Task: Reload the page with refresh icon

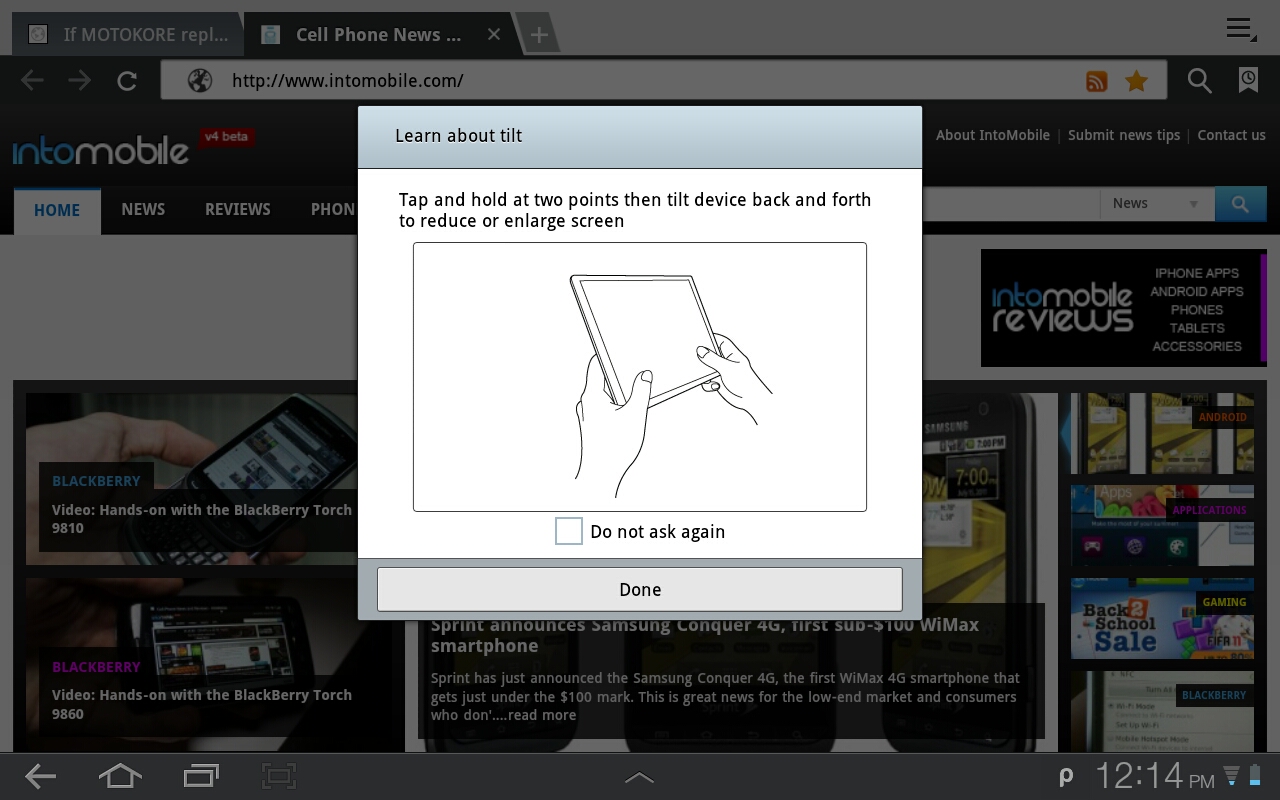Action: [x=127, y=81]
